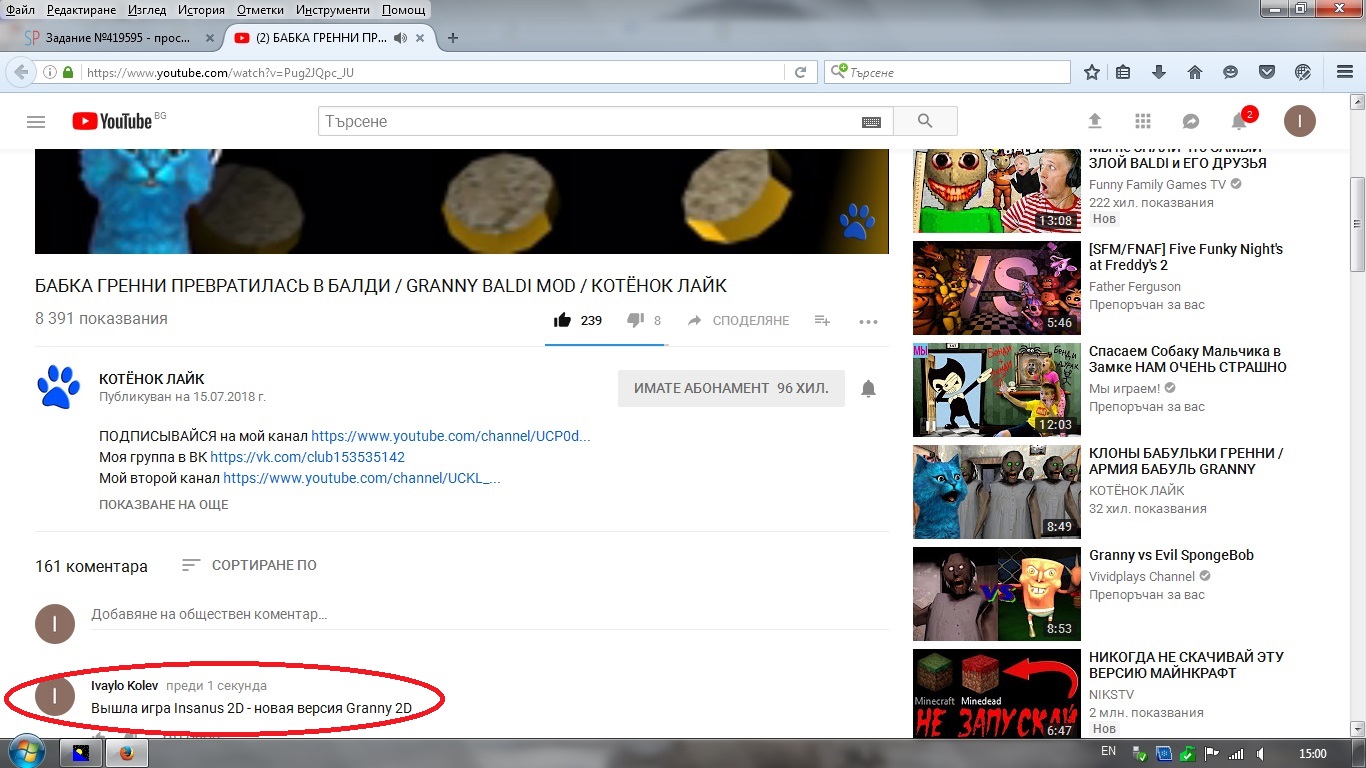Open the Funny Family Games TV channel name
The width and height of the screenshot is (1366, 768).
tap(1157, 185)
